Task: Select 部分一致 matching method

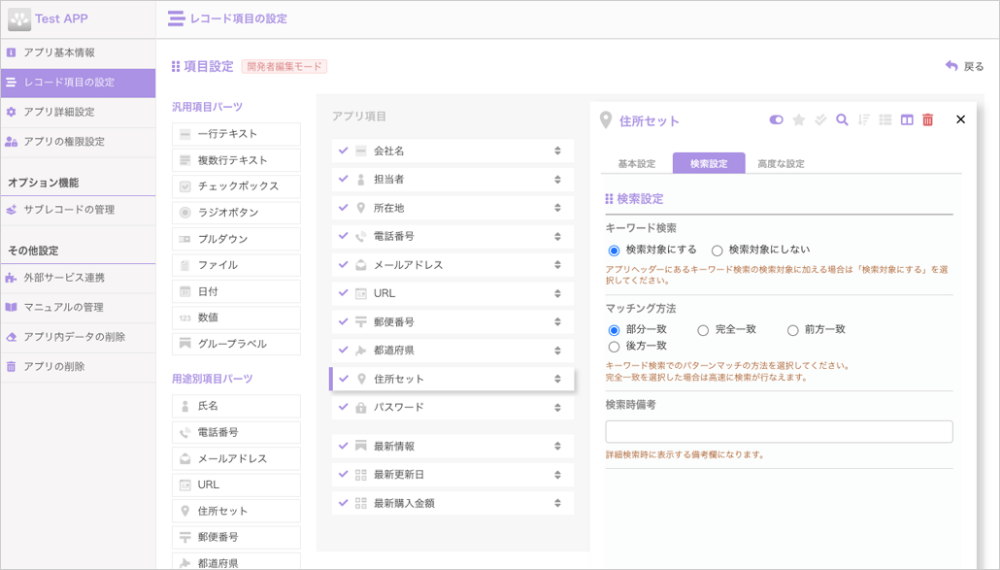Action: [614, 330]
